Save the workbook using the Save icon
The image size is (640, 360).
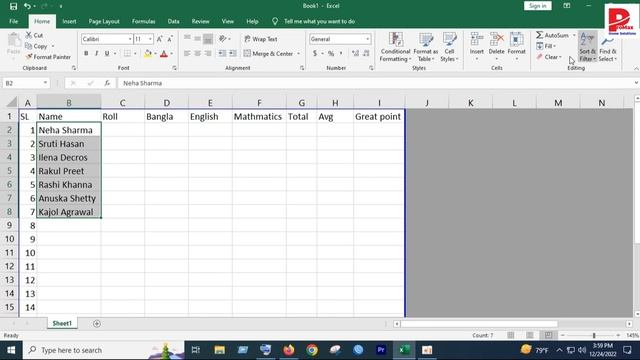click(x=13, y=6)
